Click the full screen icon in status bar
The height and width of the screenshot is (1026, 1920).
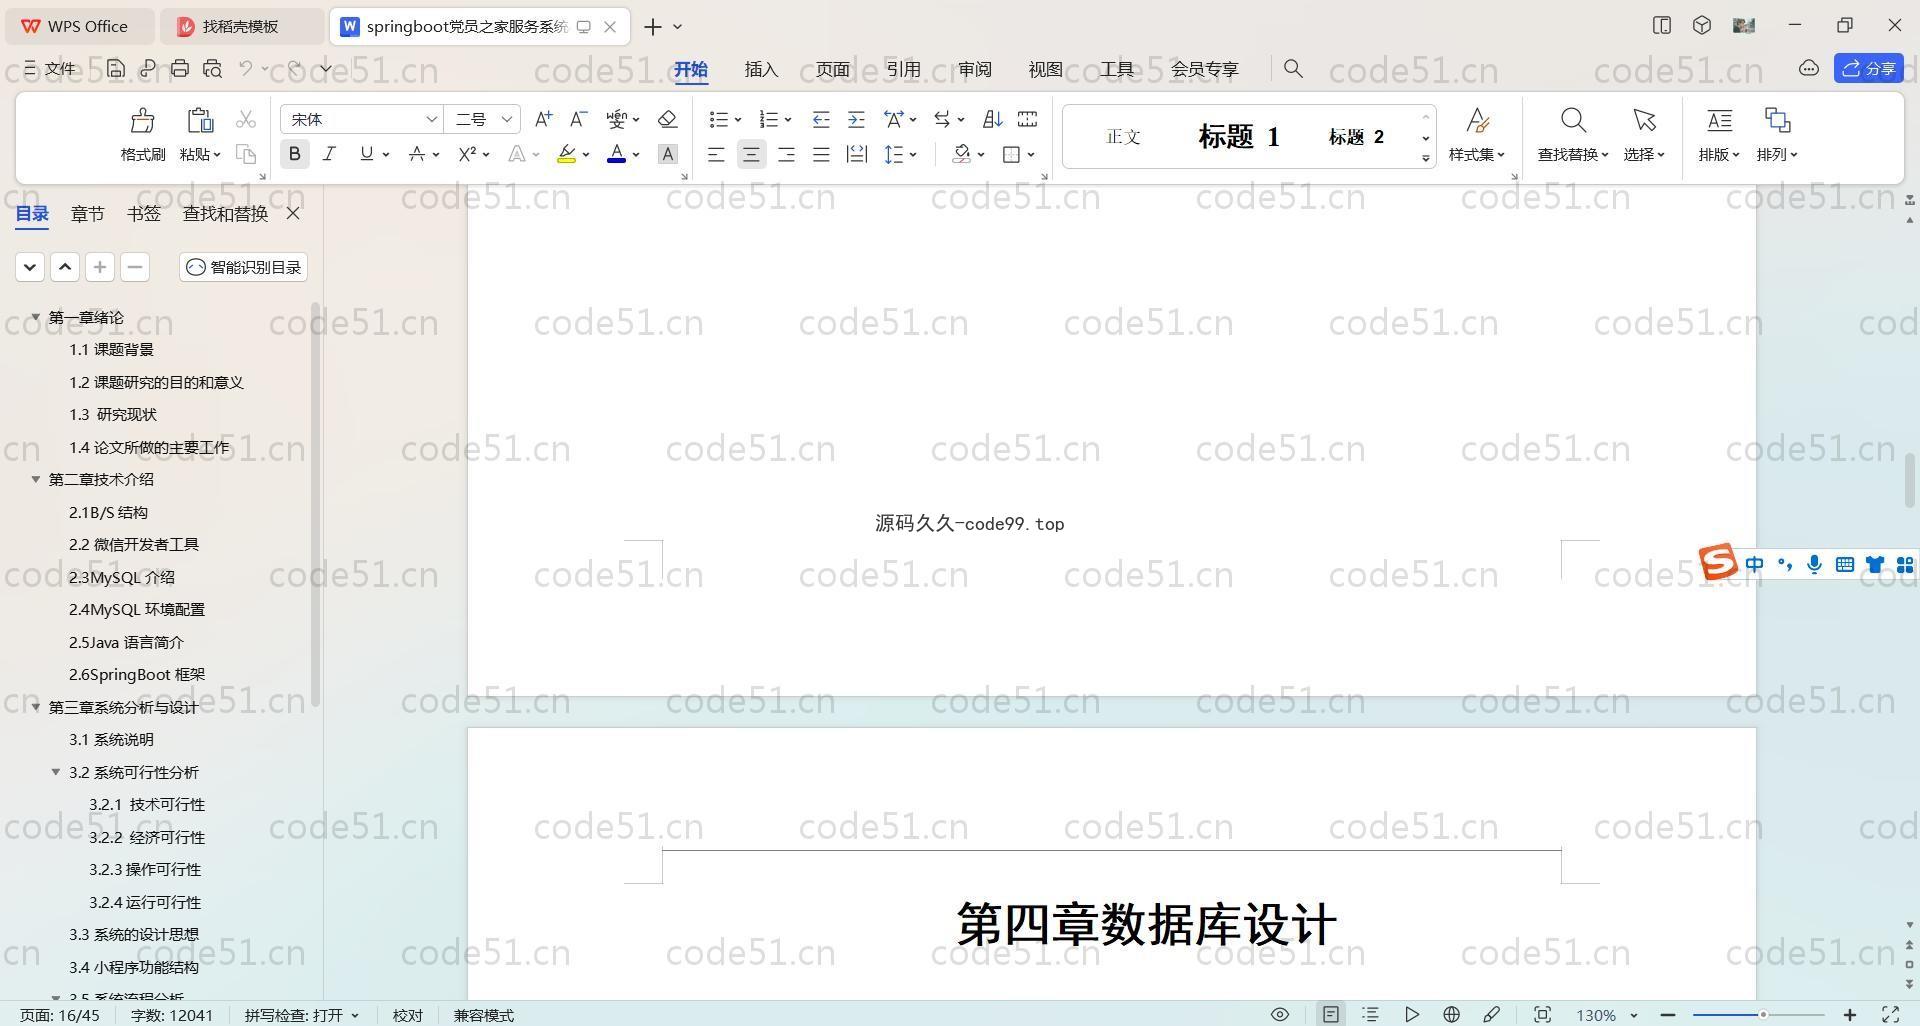(1890, 1014)
